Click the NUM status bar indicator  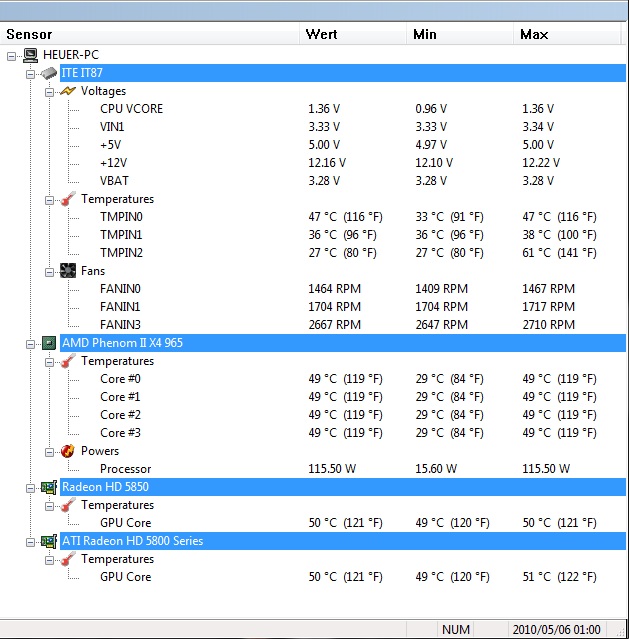point(456,630)
